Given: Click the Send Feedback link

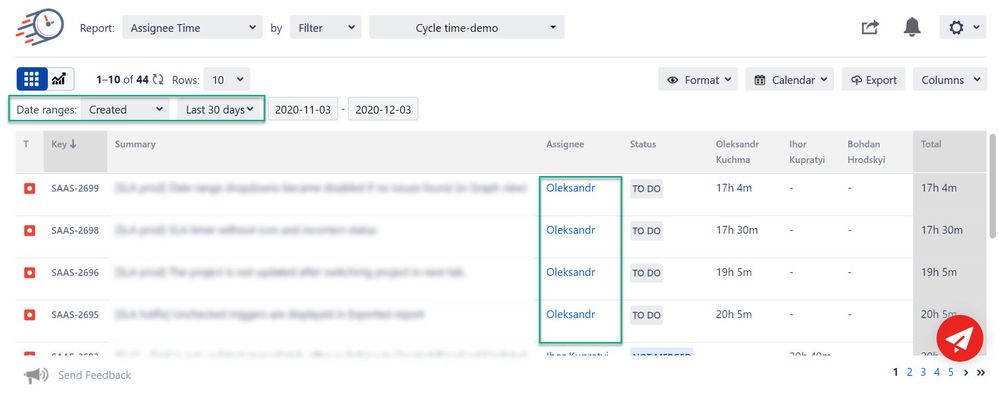Looking at the screenshot, I should tap(94, 375).
